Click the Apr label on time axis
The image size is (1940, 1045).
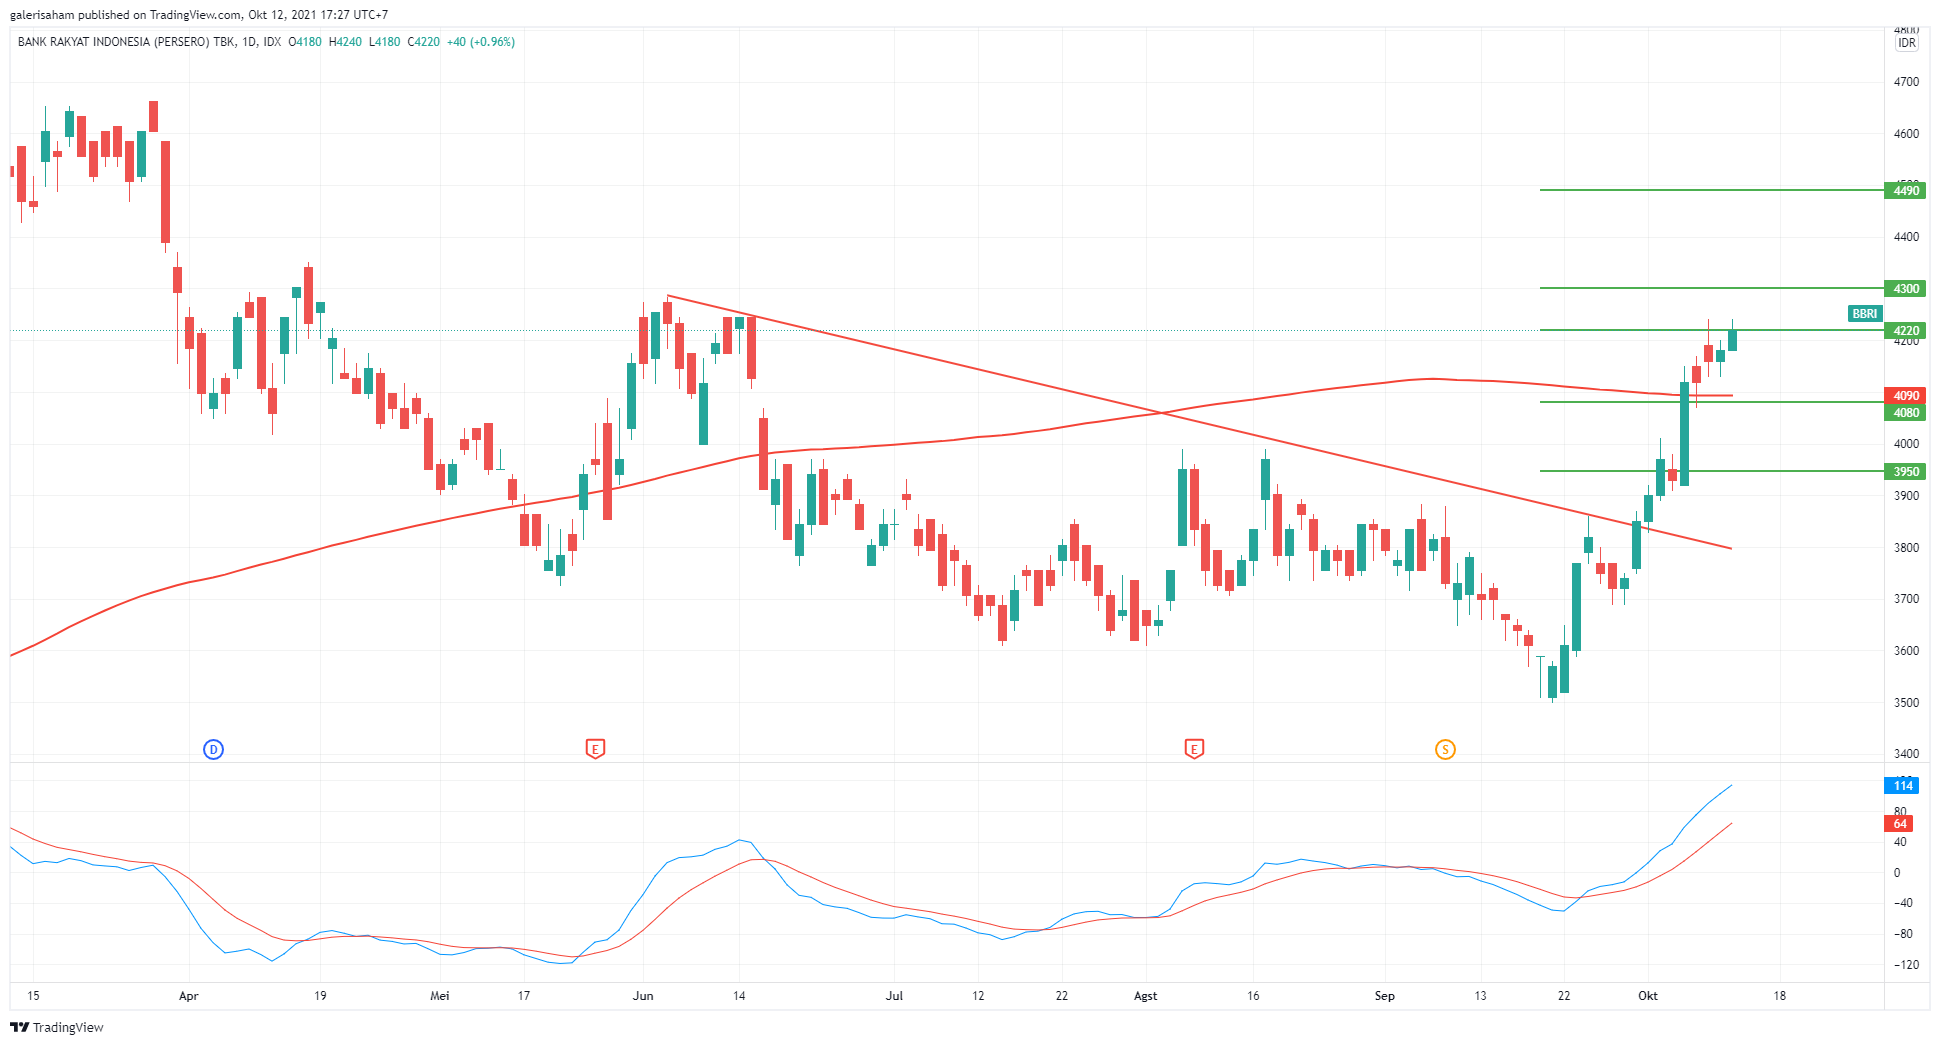pyautogui.click(x=188, y=996)
